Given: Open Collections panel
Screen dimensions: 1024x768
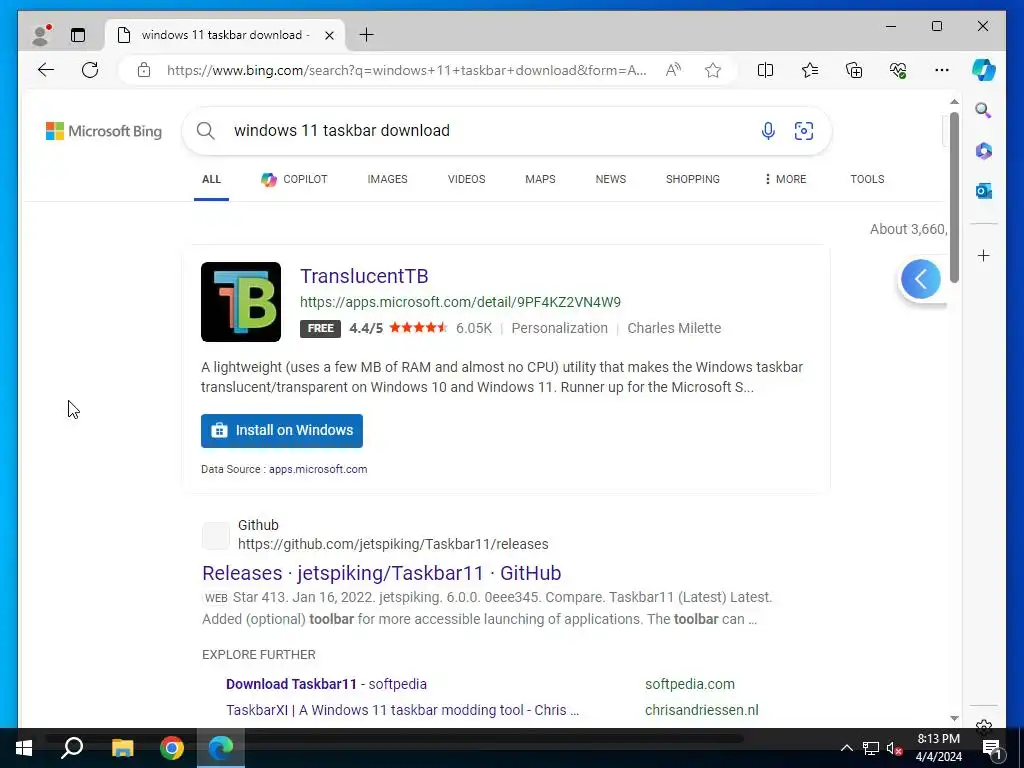Looking at the screenshot, I should [854, 70].
